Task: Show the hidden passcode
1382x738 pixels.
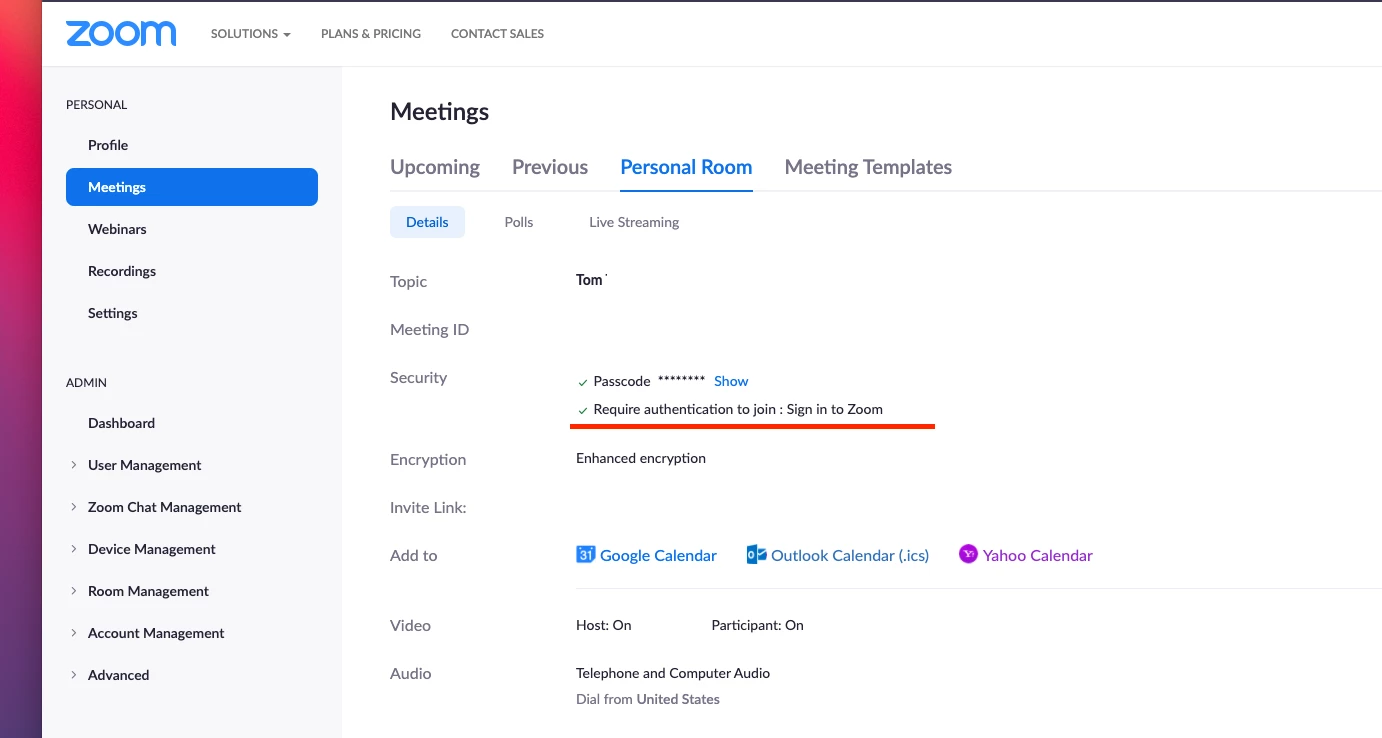Action: (x=731, y=381)
